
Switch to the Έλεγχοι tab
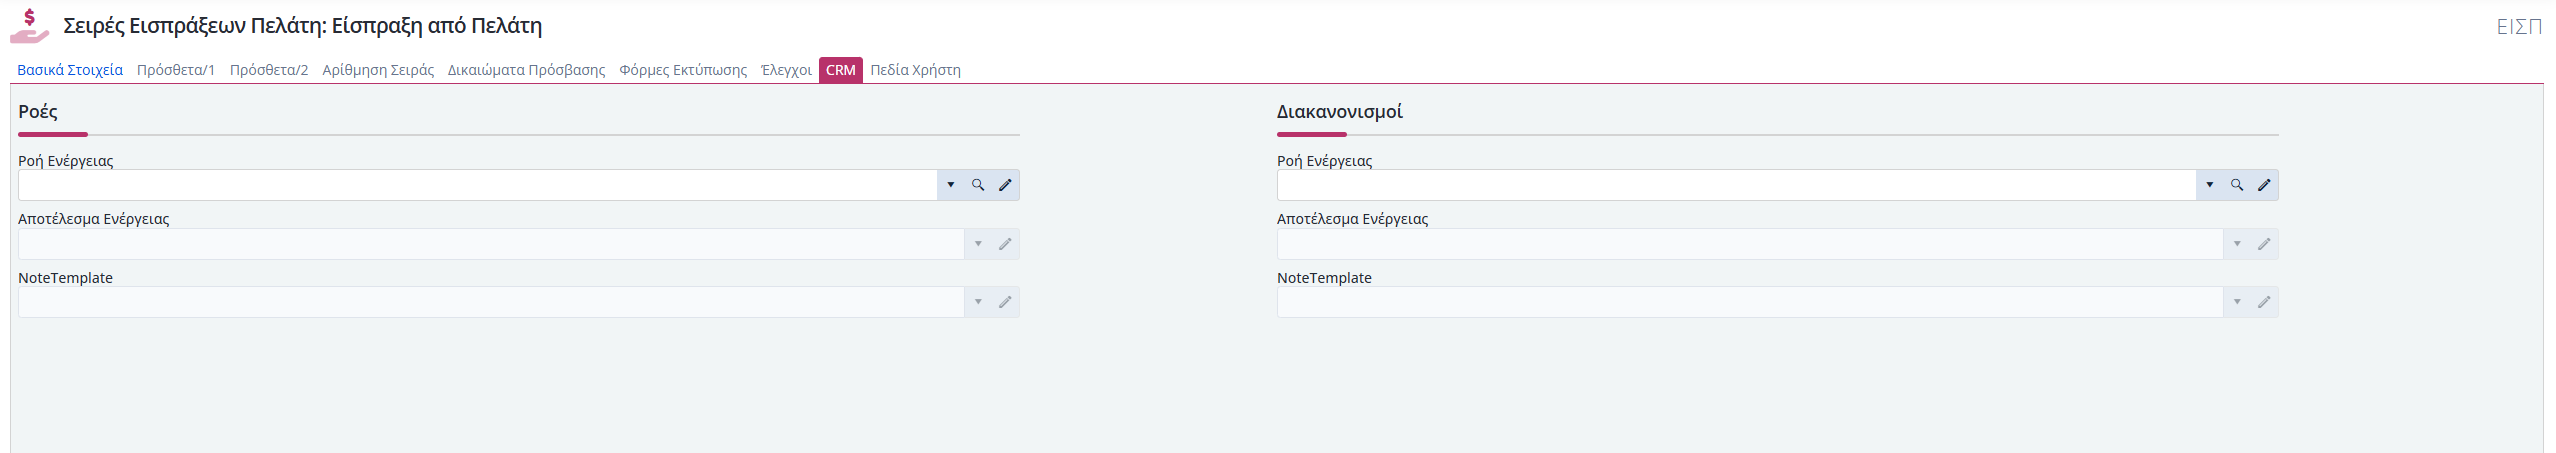pos(786,70)
